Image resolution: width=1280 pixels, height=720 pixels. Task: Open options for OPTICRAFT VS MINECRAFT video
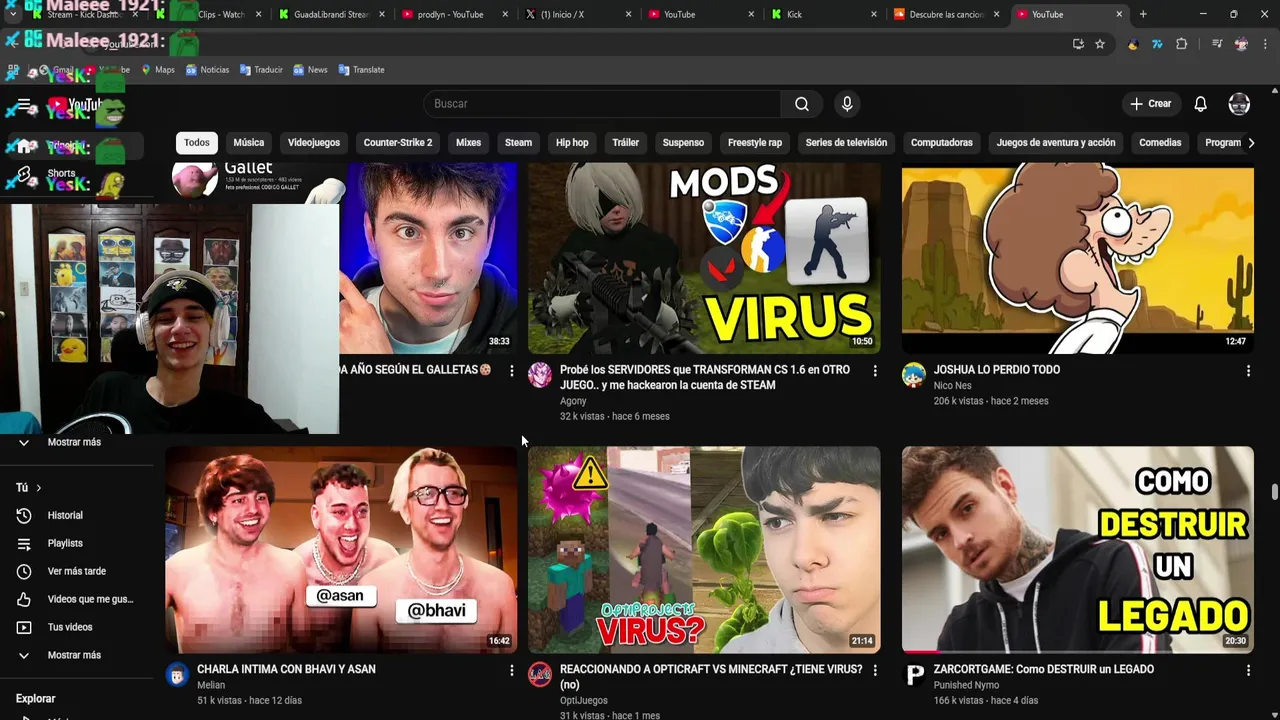click(x=875, y=670)
